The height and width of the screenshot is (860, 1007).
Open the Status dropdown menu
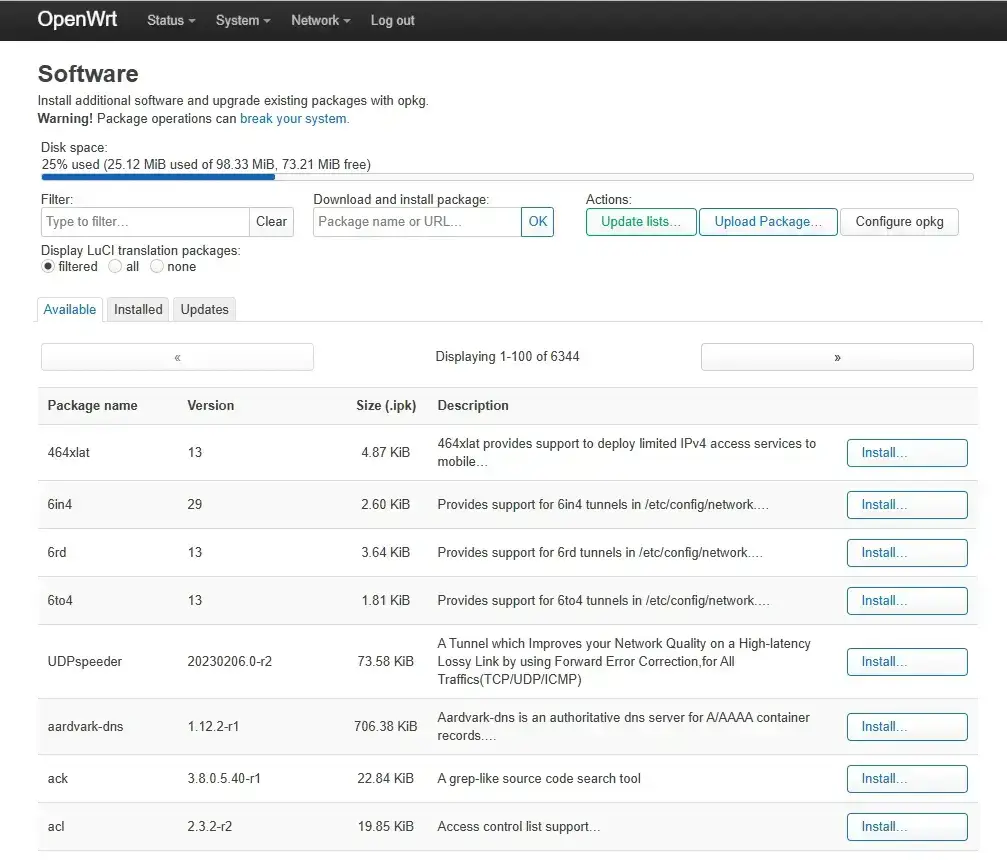pyautogui.click(x=170, y=20)
